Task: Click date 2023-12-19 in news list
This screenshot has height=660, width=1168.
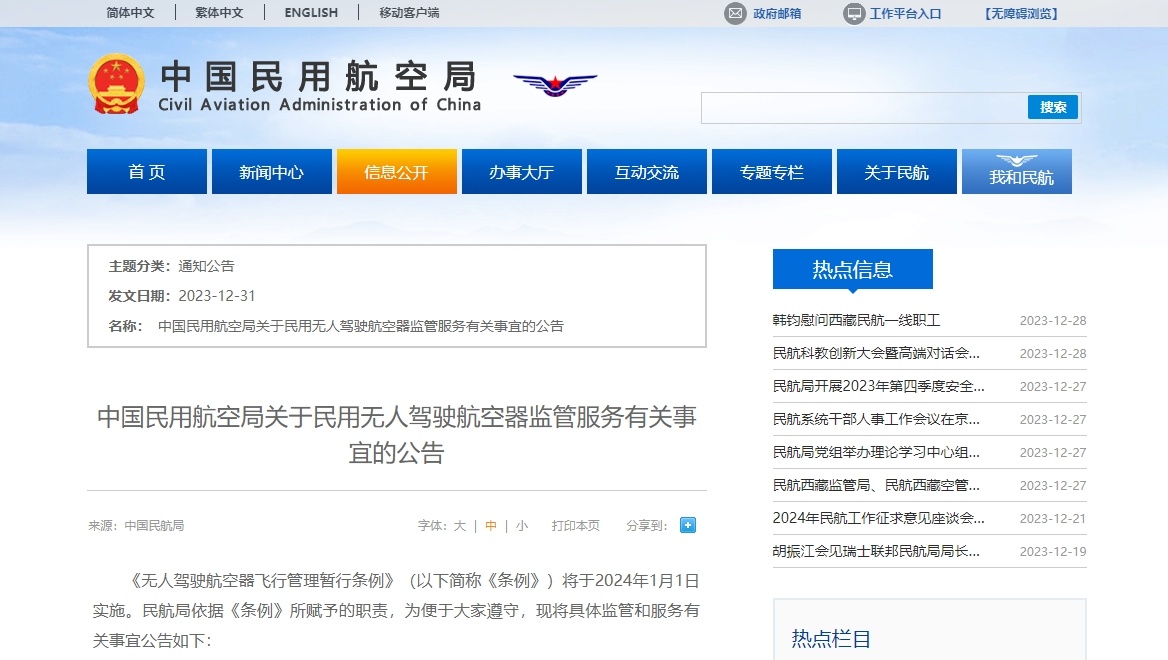Action: click(1053, 551)
